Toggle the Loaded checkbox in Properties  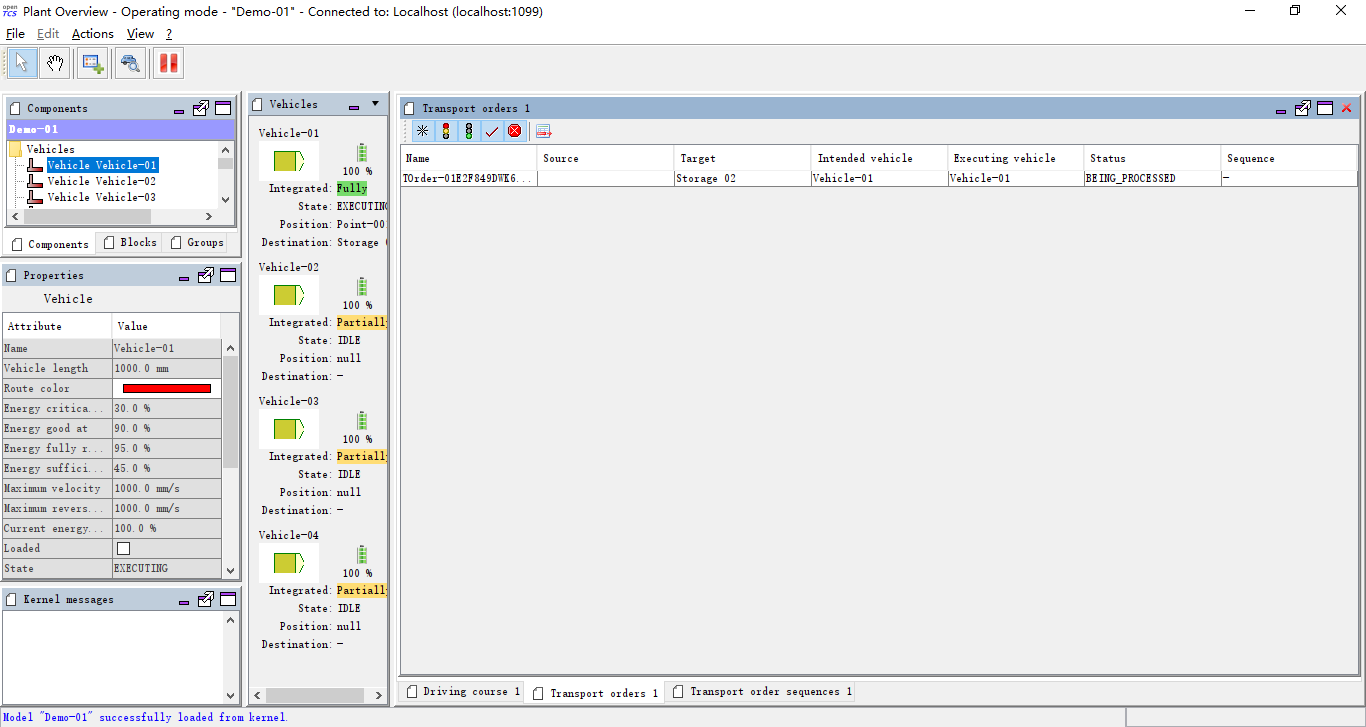(122, 548)
